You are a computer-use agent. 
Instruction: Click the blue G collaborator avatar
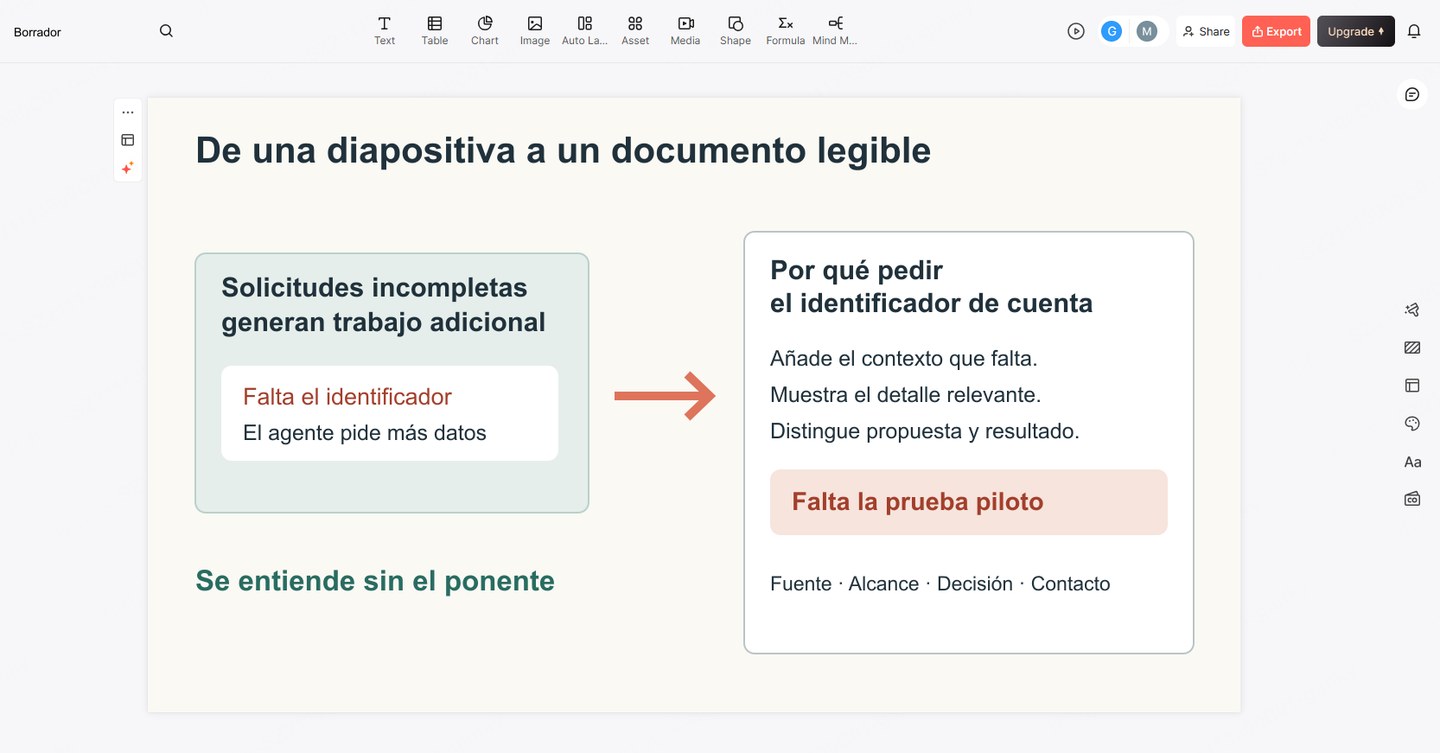pos(1111,31)
